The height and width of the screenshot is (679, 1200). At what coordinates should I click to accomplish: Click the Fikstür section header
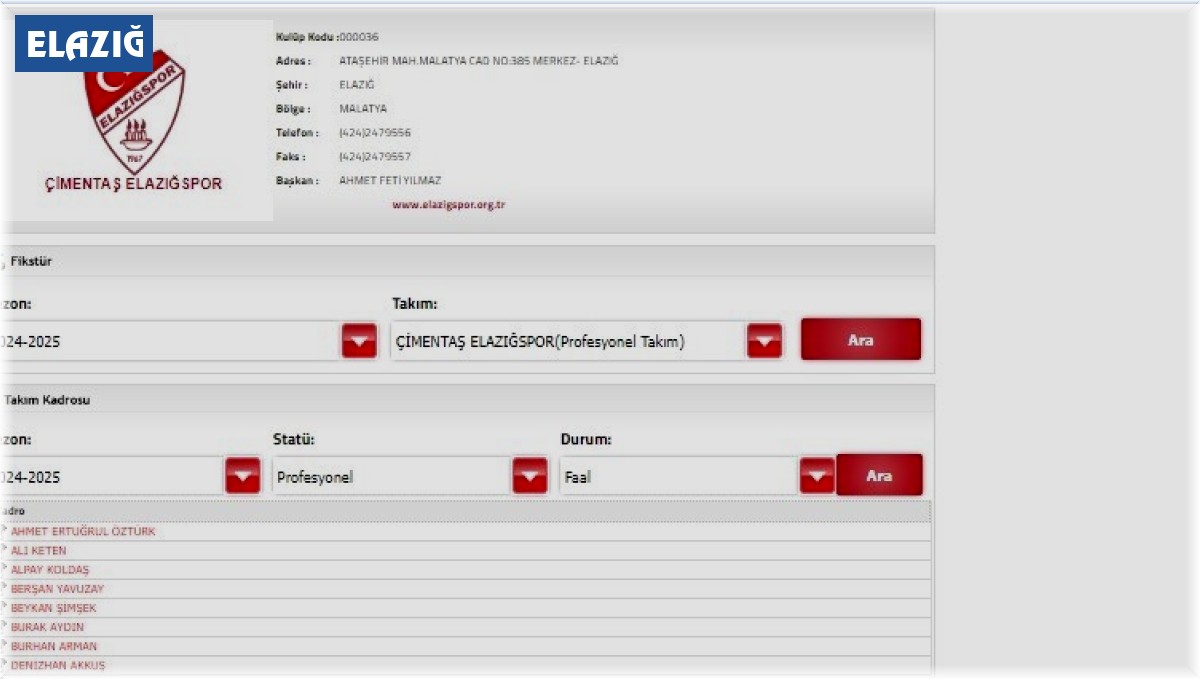coord(32,262)
